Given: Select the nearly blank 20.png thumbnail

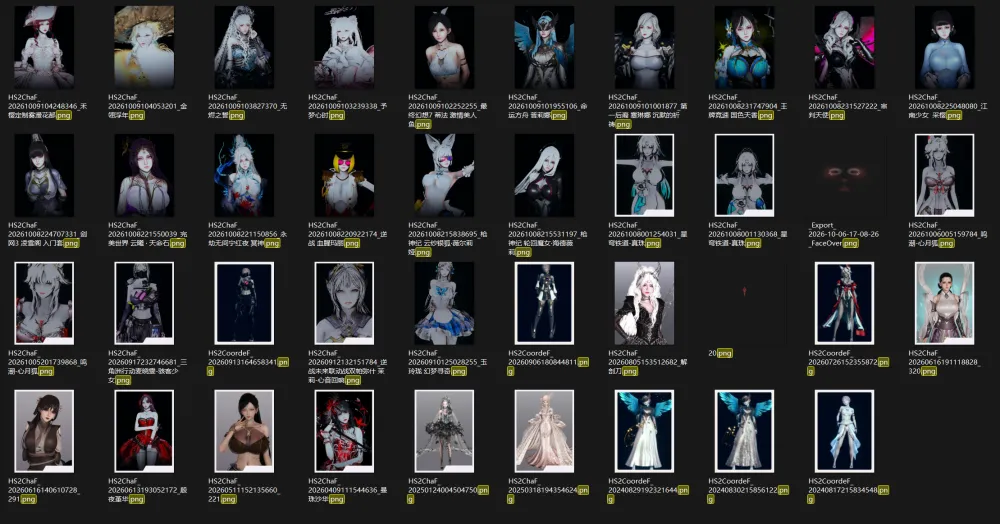Looking at the screenshot, I should (x=744, y=303).
